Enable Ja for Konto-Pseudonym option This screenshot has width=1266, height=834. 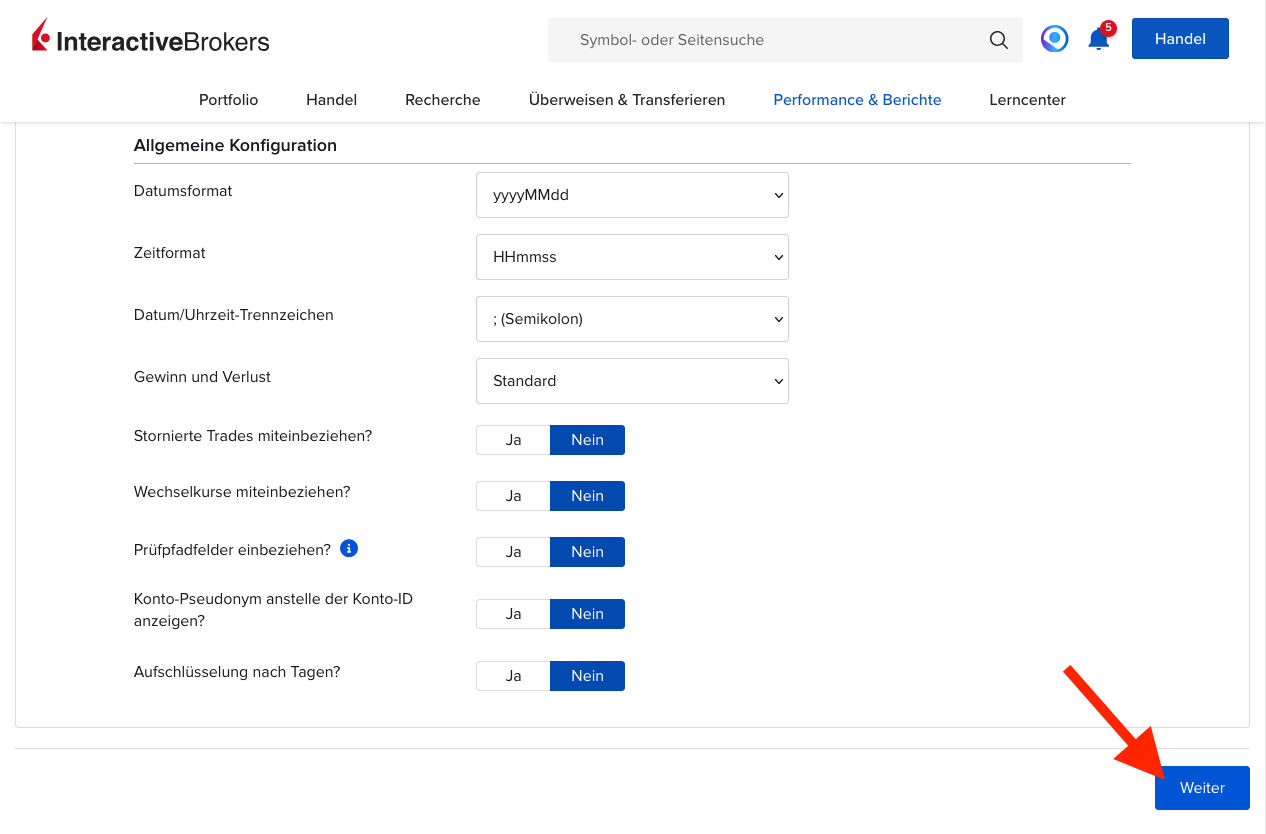pos(513,614)
